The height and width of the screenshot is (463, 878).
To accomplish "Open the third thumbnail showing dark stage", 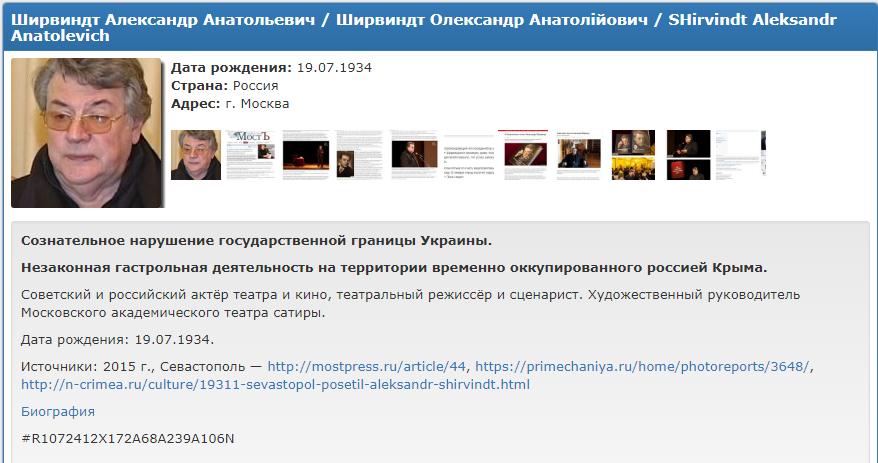I will tap(304, 155).
